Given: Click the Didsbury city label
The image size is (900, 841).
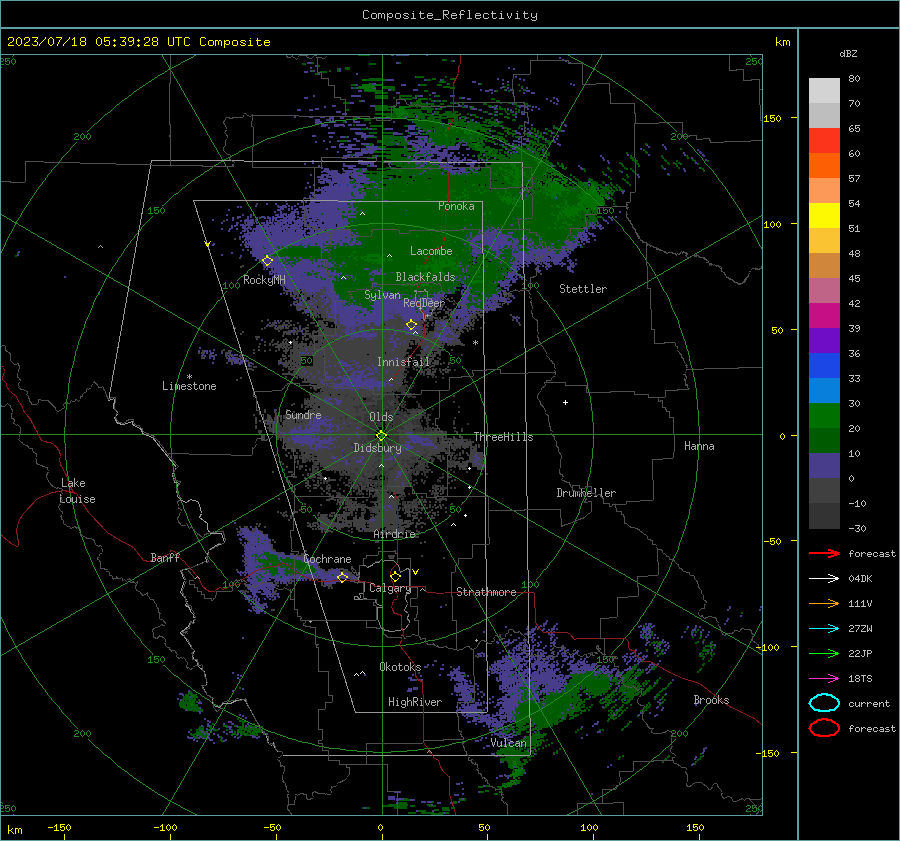Looking at the screenshot, I should (x=377, y=448).
